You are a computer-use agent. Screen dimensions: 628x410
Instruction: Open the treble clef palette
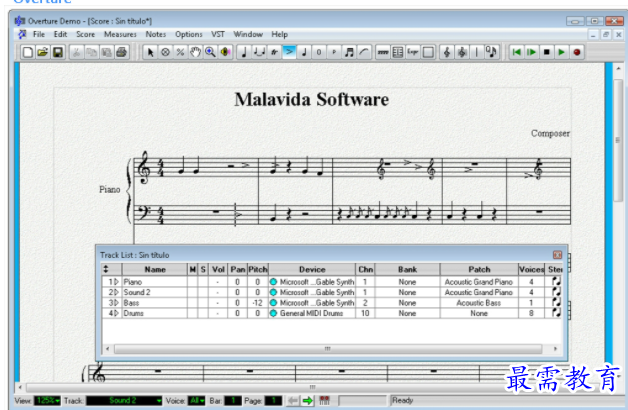447,52
